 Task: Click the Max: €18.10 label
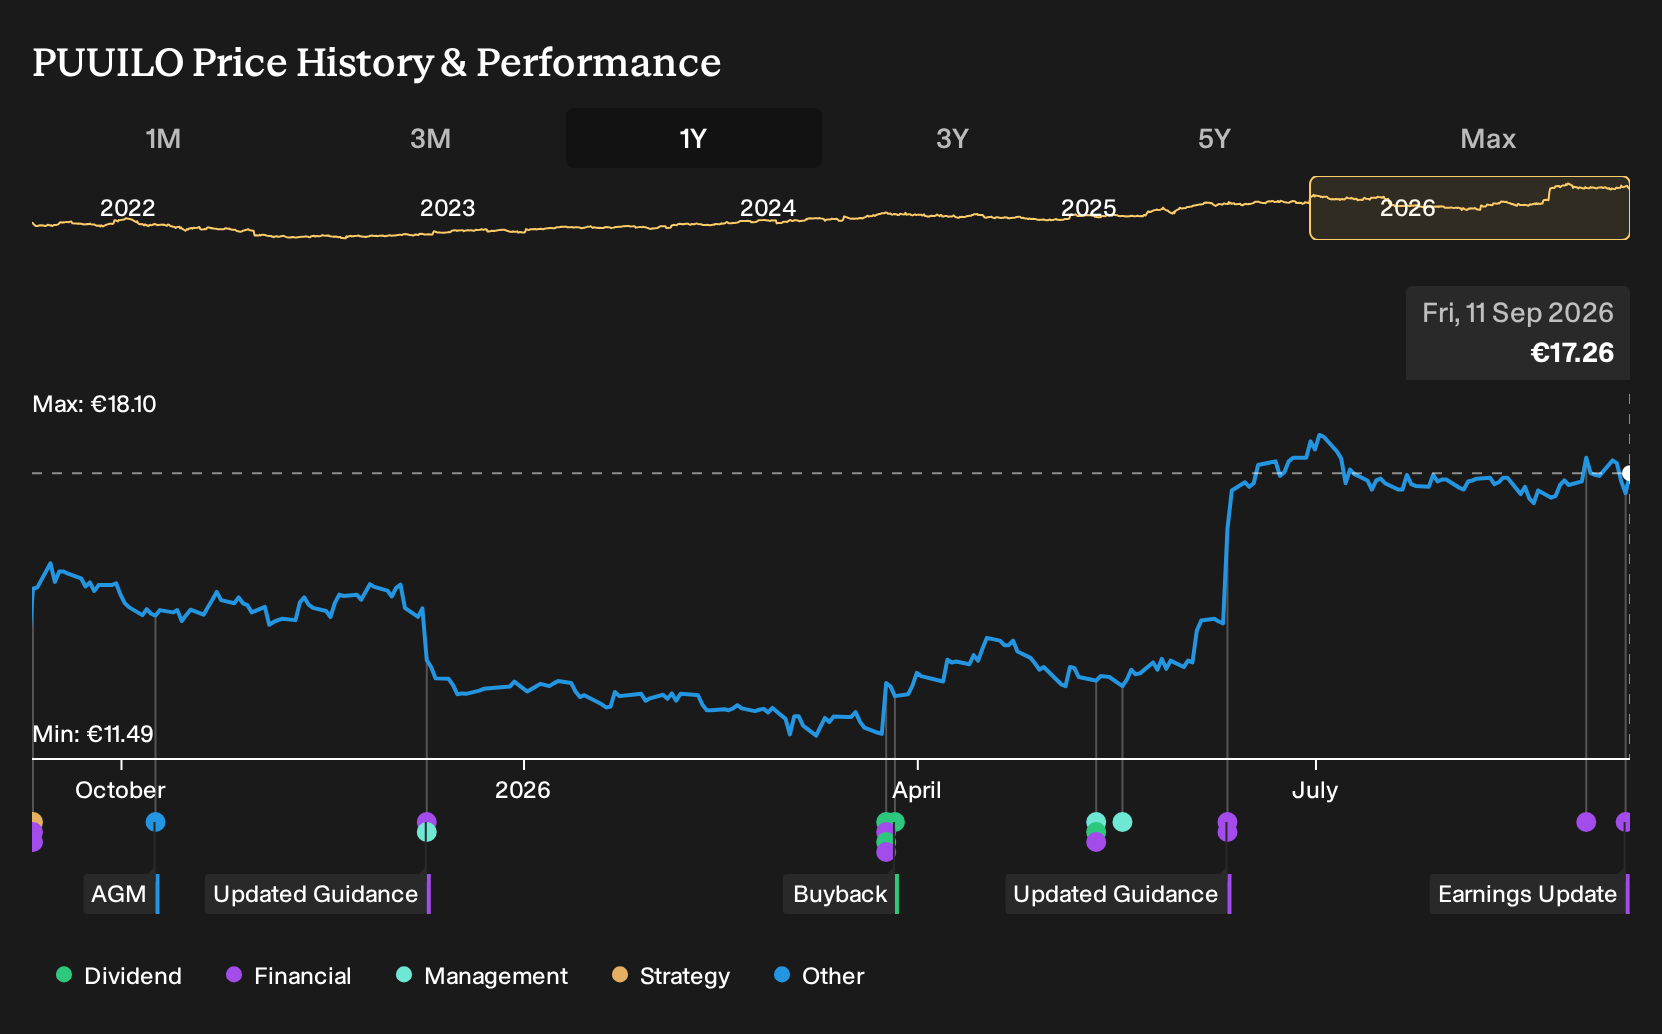(x=95, y=404)
